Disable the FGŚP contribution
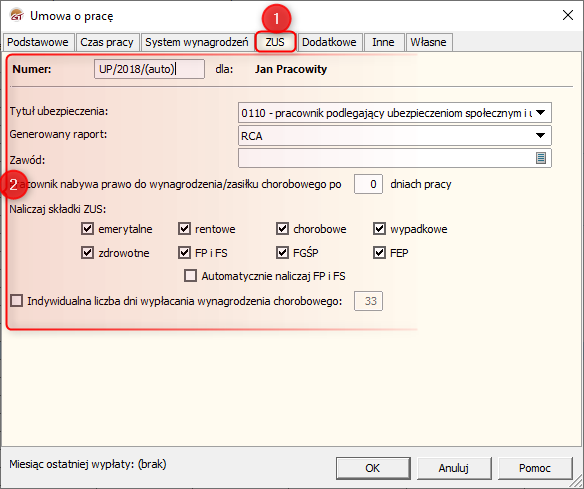This screenshot has width=584, height=489. (282, 253)
